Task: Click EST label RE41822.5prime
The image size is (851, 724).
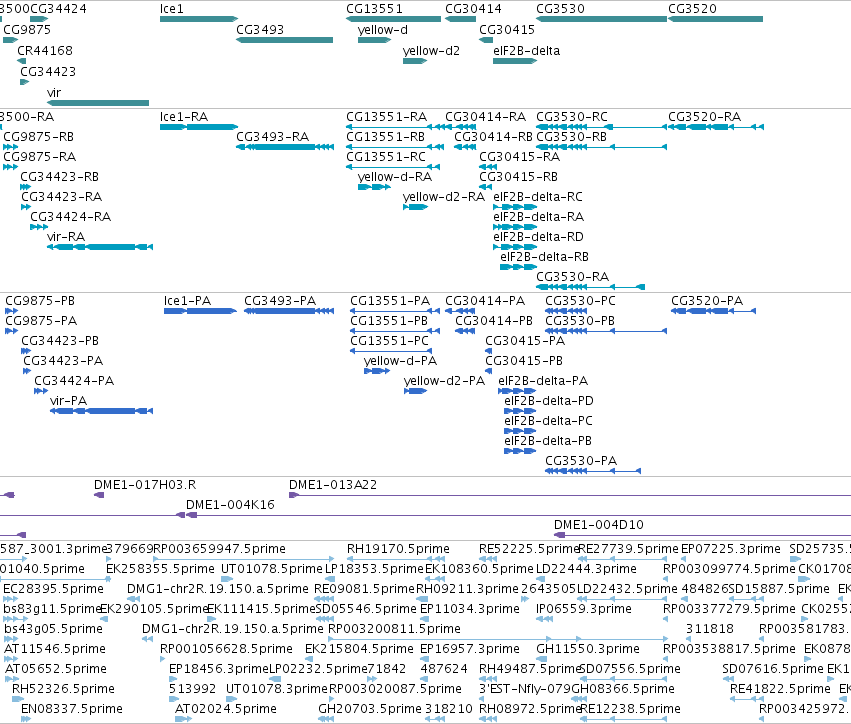Action: (780, 690)
